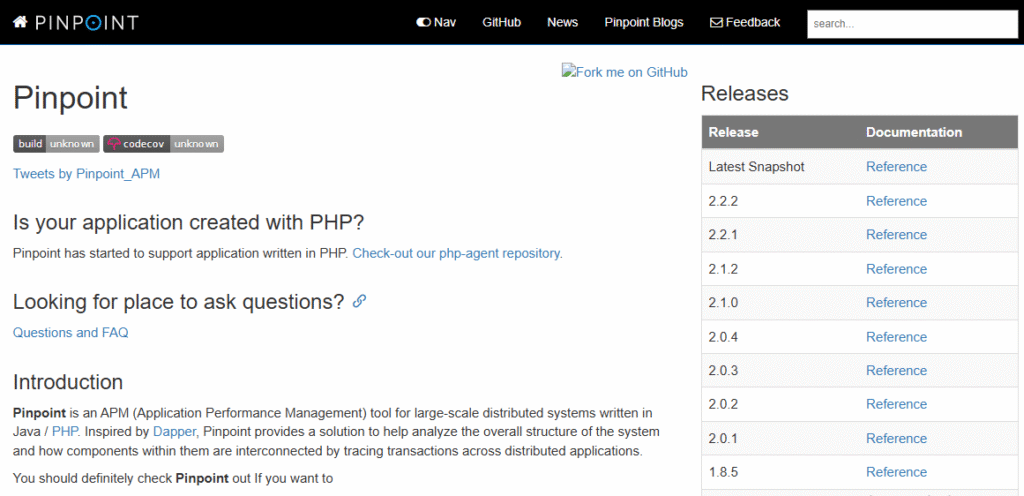Click the Fork me on GitHub image
The image size is (1024, 496).
(624, 72)
